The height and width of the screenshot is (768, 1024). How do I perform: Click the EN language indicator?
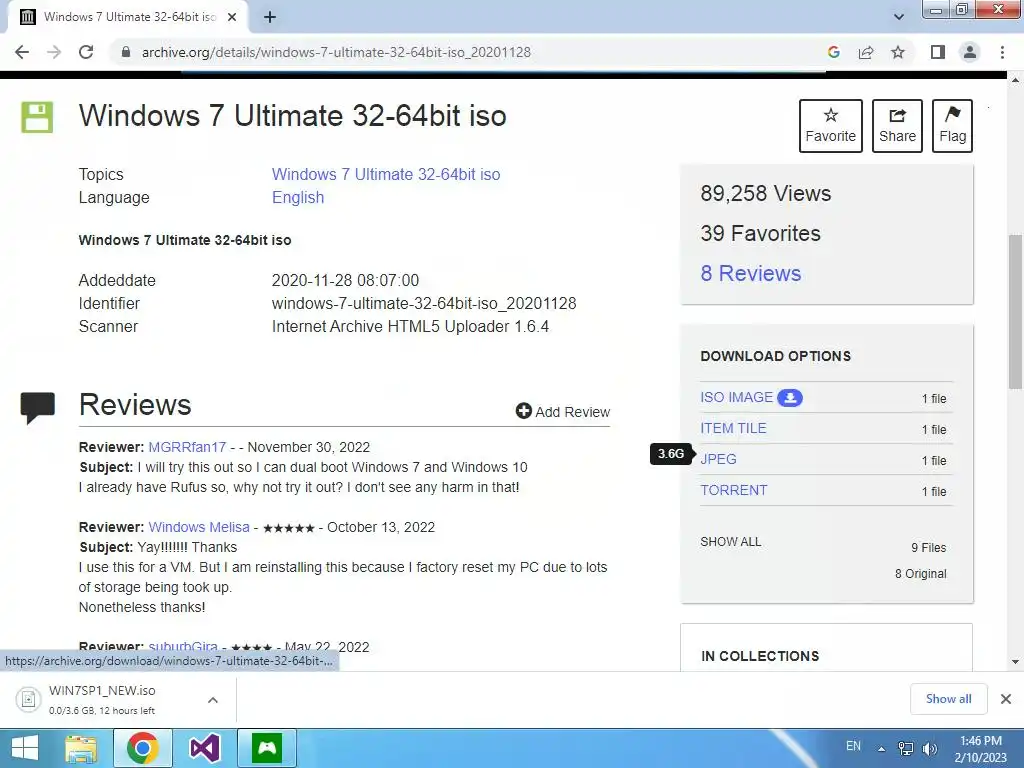click(853, 746)
